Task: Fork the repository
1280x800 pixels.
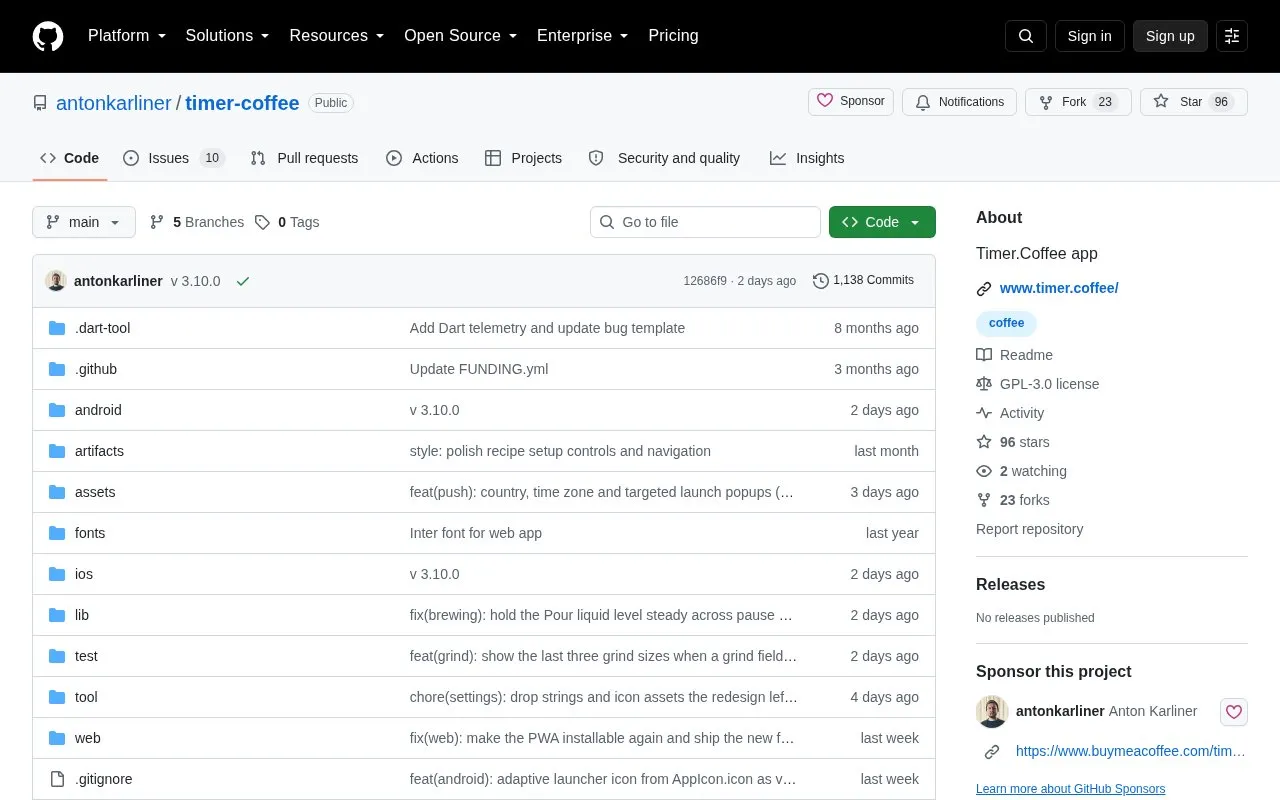Action: click(x=1078, y=102)
